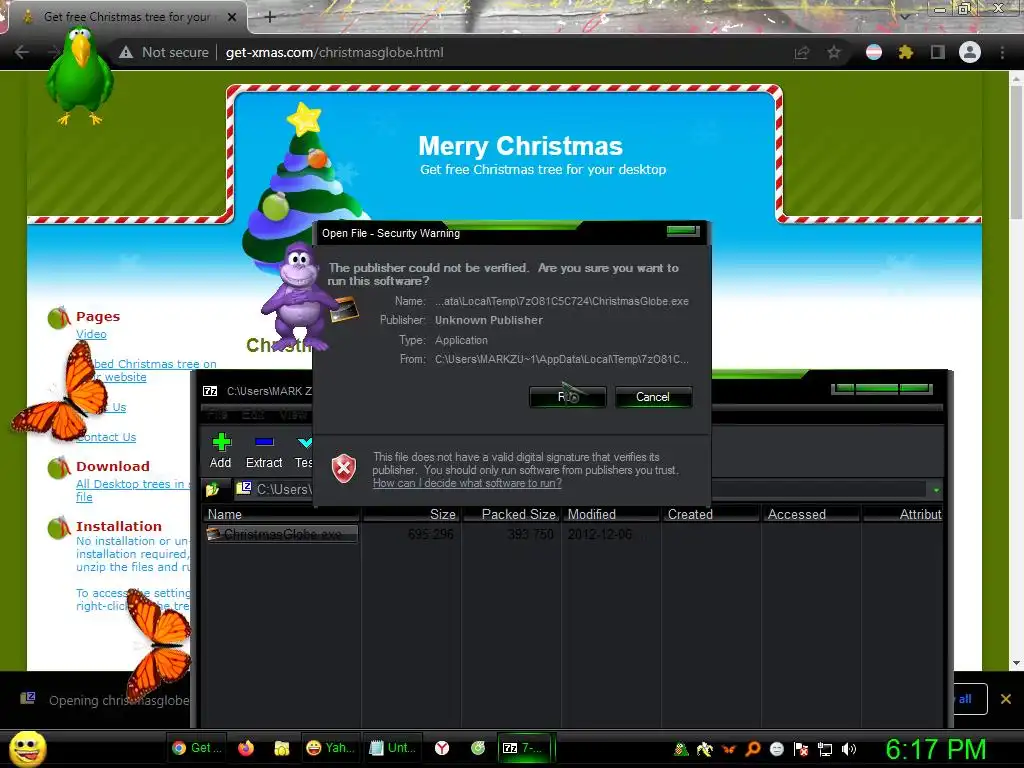Close the Chrome download bar

point(1006,699)
